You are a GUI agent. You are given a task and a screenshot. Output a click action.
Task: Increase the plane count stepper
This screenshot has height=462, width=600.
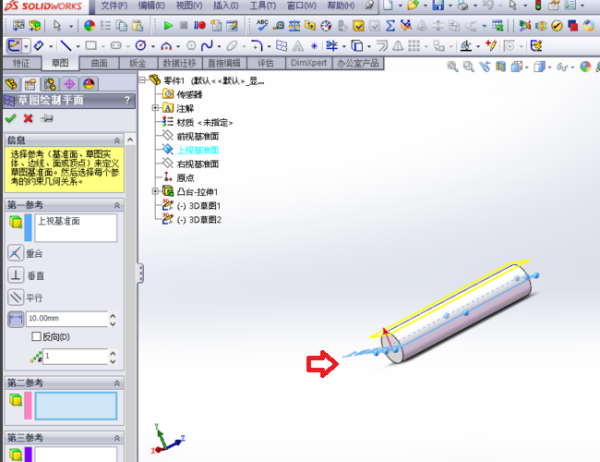(x=112, y=353)
